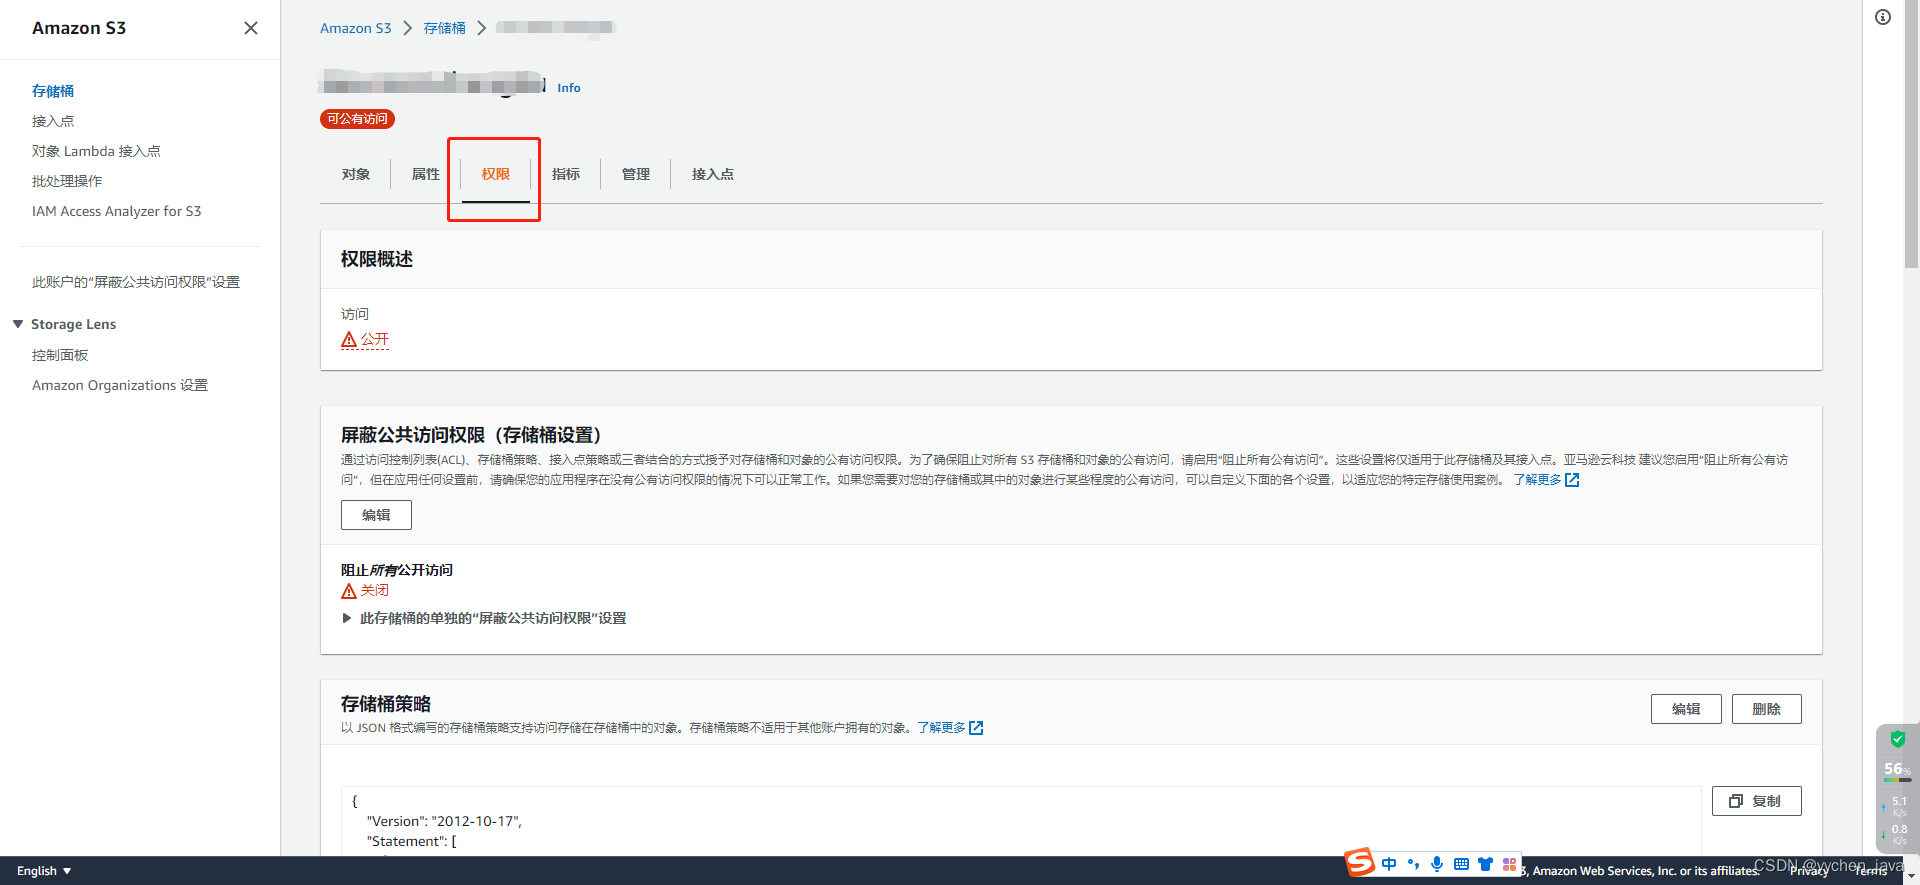Viewport: 1920px width, 885px height.
Task: Click the "Version": "2012-10-17" line
Action: pyautogui.click(x=444, y=821)
